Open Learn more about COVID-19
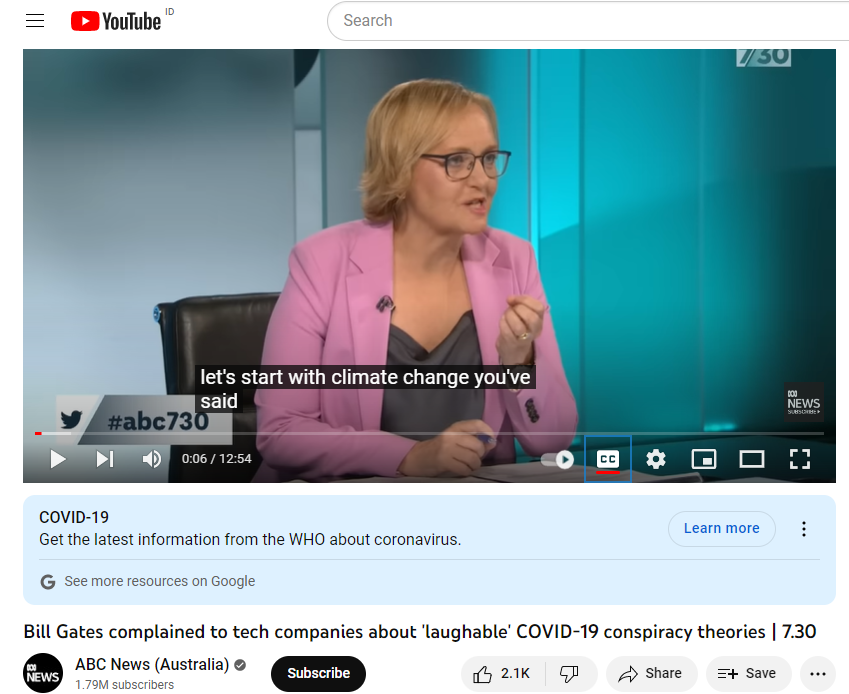 coord(721,528)
